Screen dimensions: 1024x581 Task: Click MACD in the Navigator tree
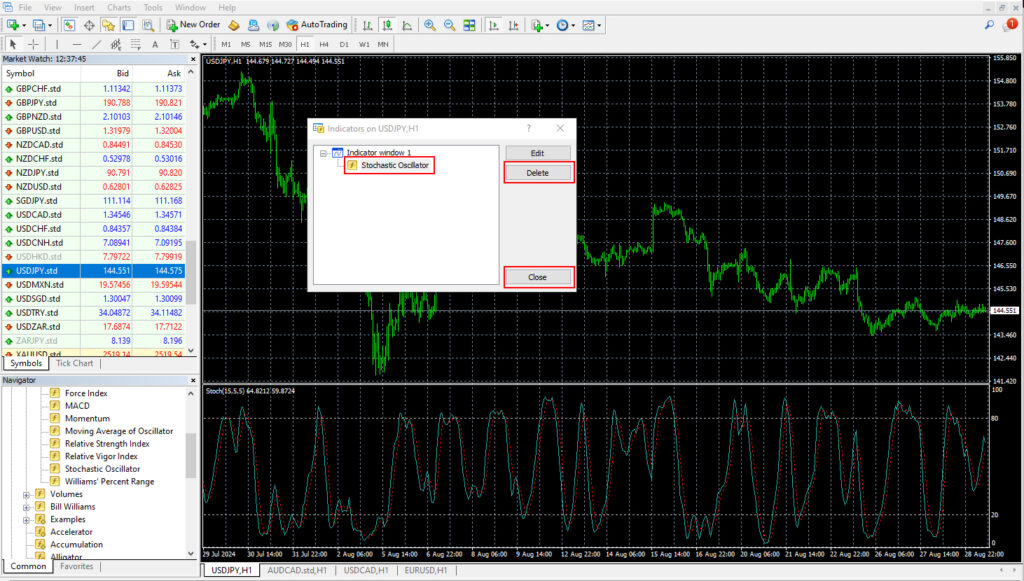point(77,406)
